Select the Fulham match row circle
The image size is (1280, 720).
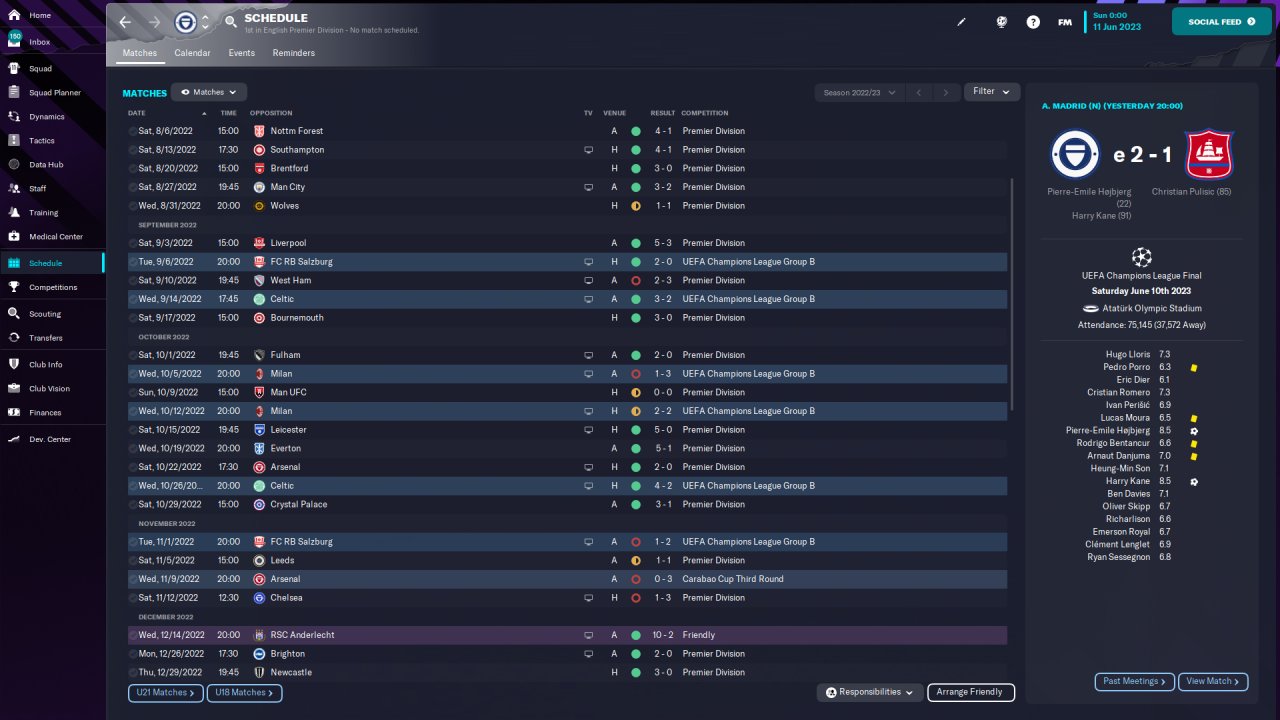pos(133,355)
